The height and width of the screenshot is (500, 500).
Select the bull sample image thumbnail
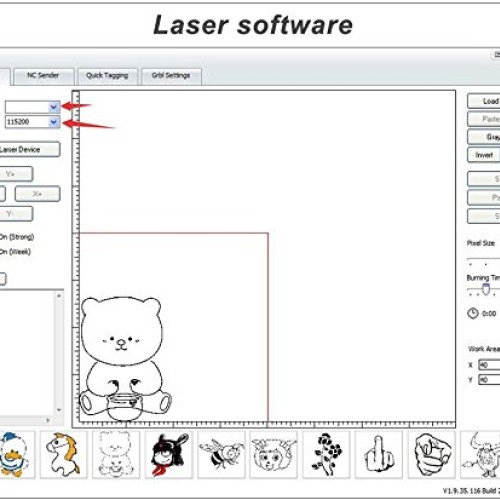click(480, 454)
